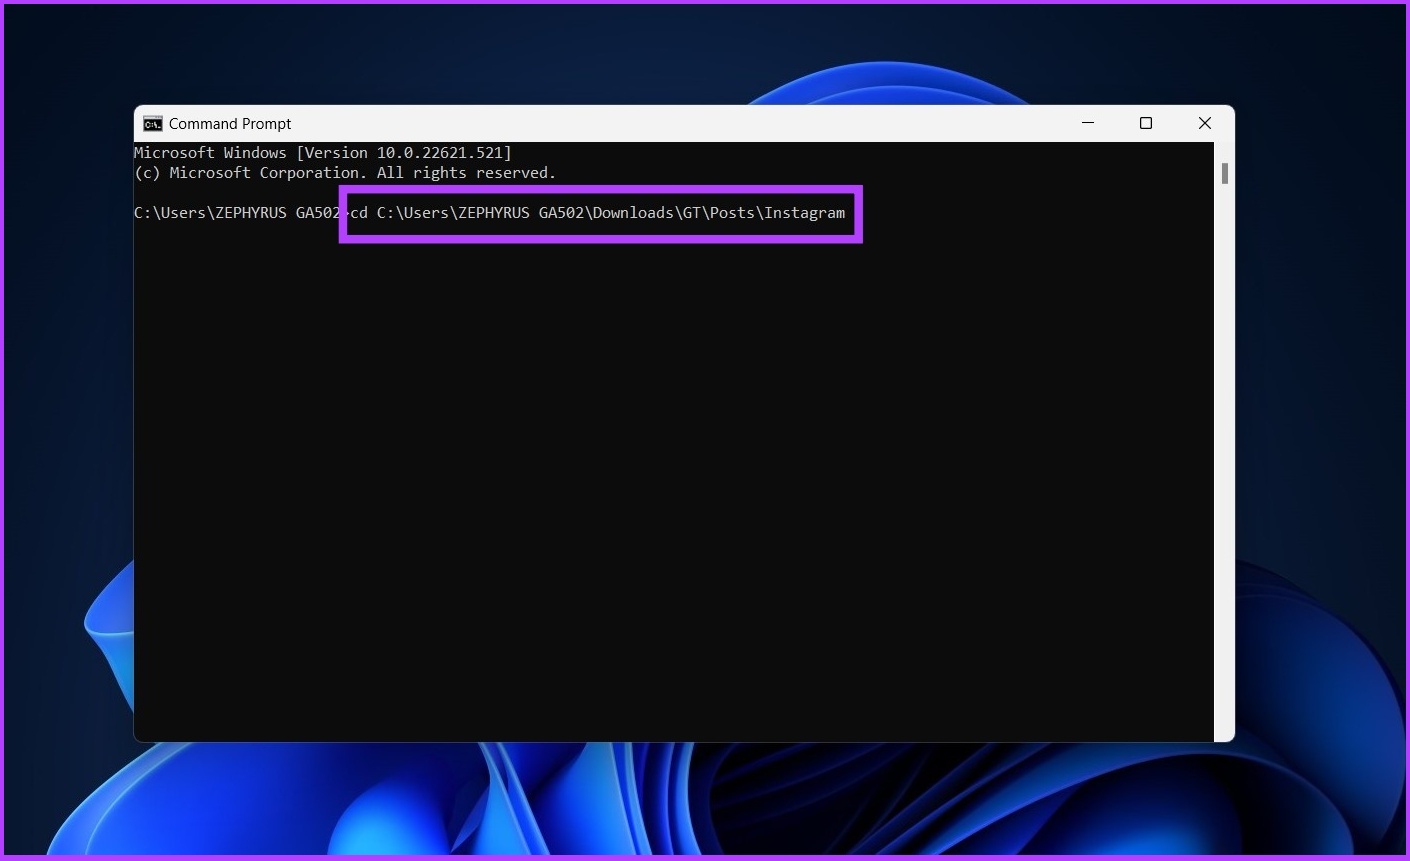
Task: Click the scrollbar track below the thumb
Action: [x=1224, y=460]
